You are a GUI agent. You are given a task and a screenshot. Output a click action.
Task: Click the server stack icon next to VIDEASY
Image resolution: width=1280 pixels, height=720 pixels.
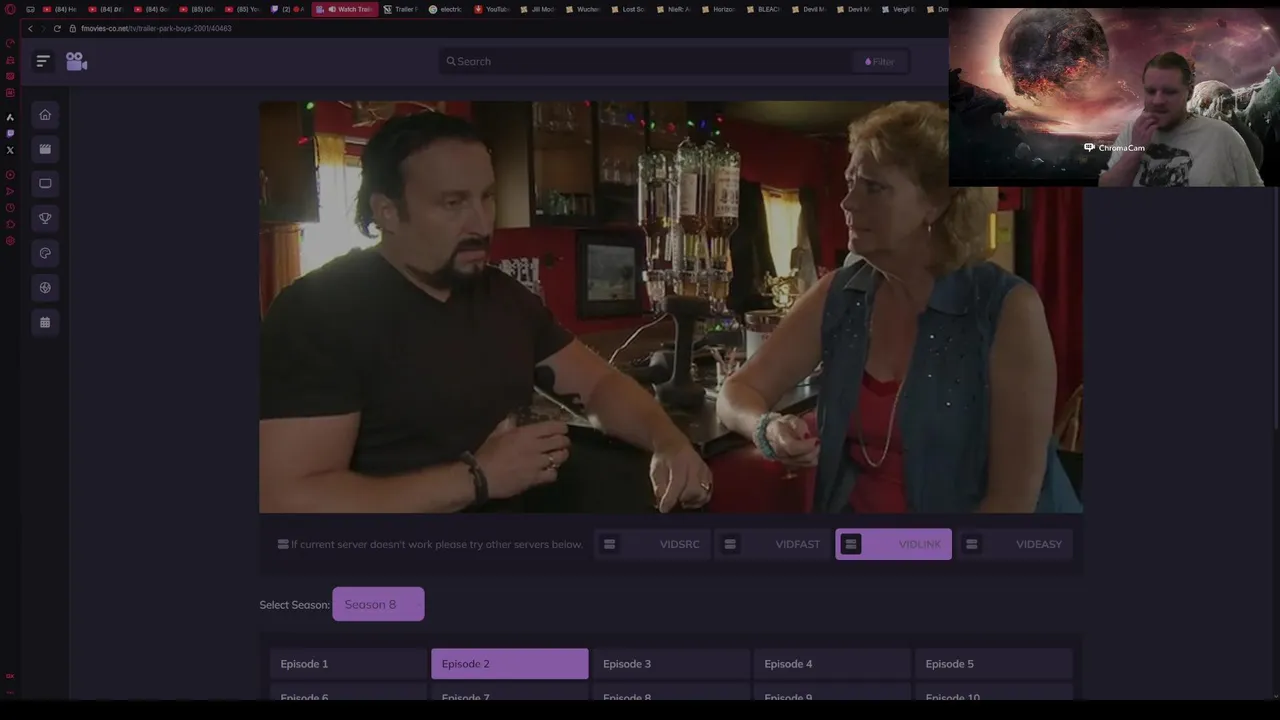click(971, 544)
